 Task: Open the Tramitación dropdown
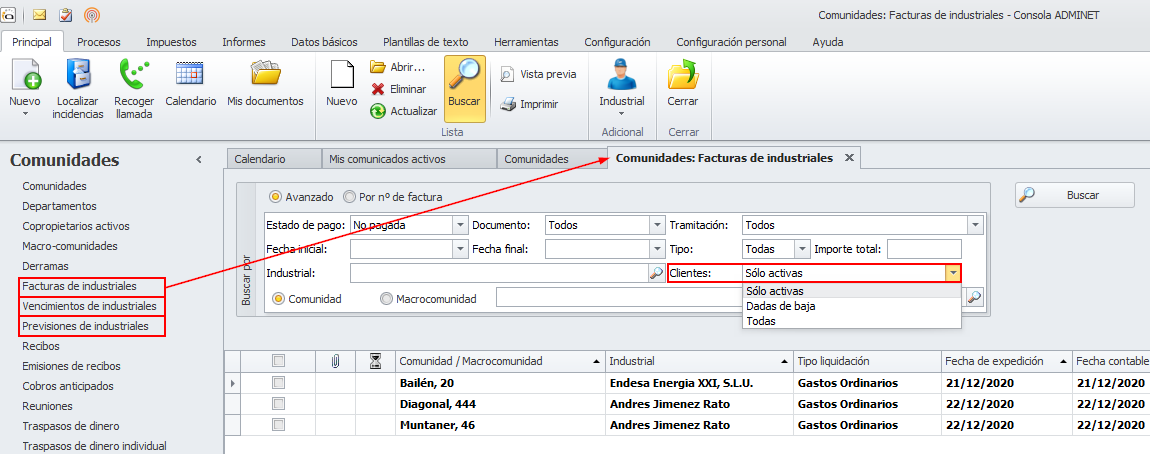pyautogui.click(x=975, y=225)
